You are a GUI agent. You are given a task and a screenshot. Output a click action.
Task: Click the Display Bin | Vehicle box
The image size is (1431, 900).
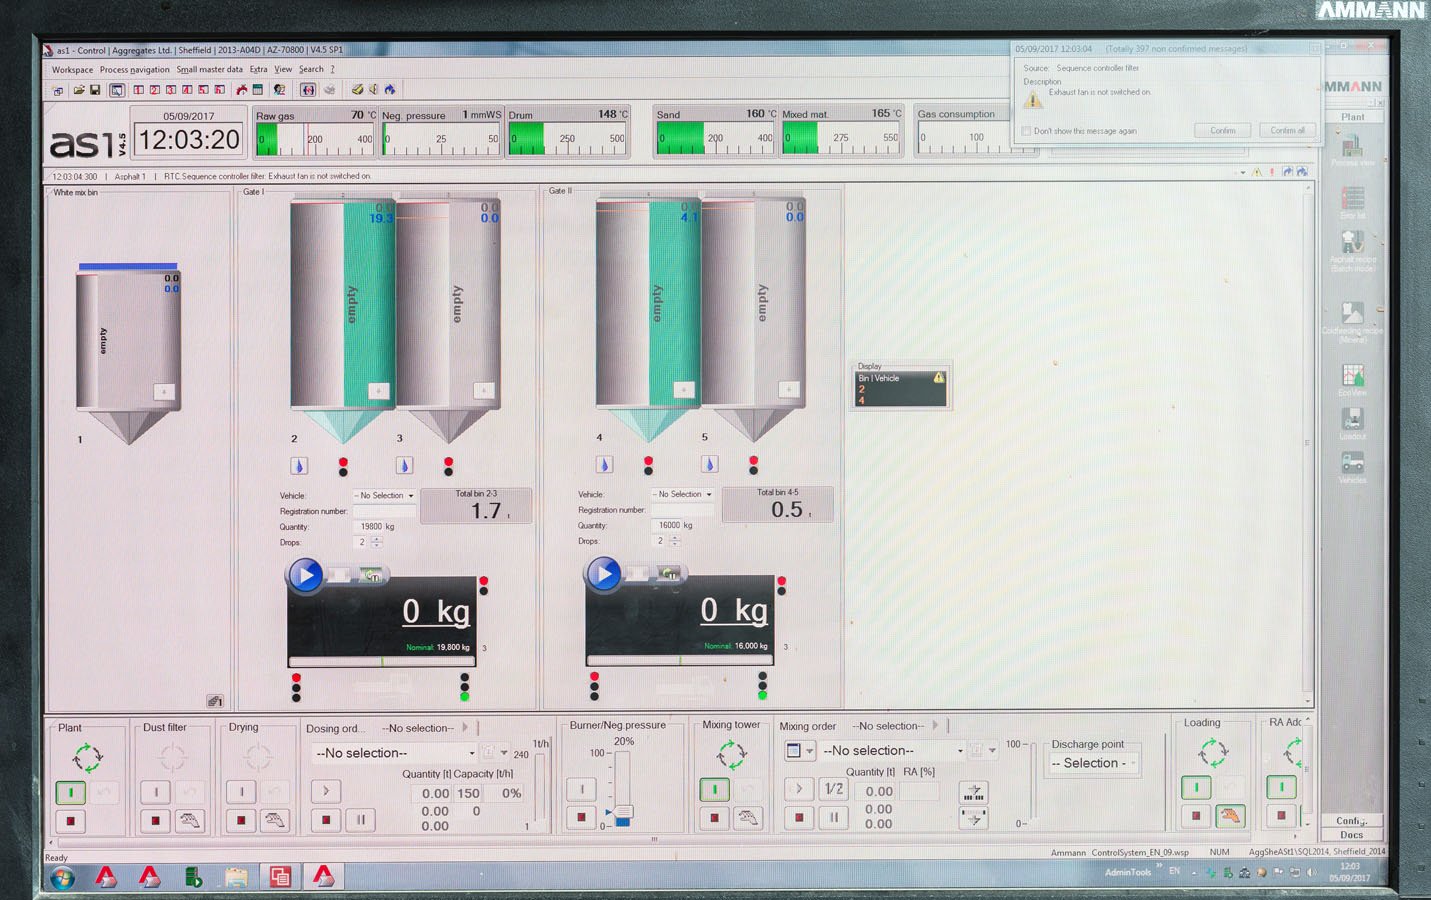tap(900, 389)
